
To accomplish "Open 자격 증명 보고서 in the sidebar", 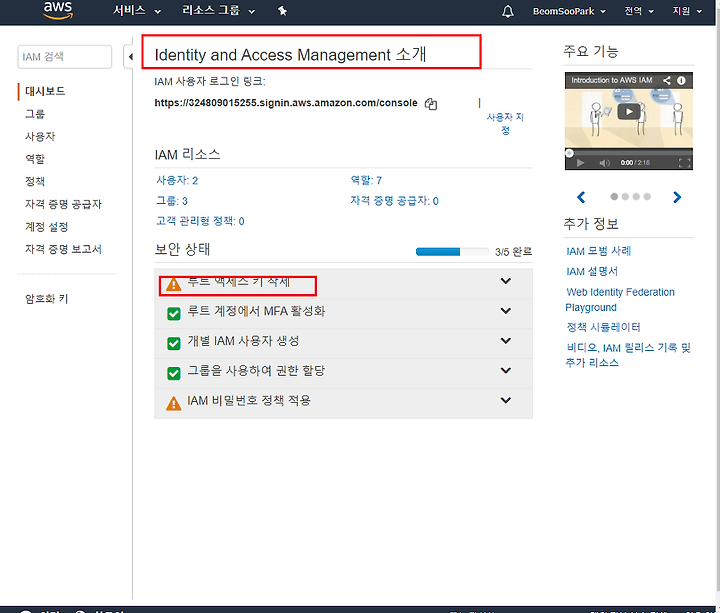I will click(63, 249).
